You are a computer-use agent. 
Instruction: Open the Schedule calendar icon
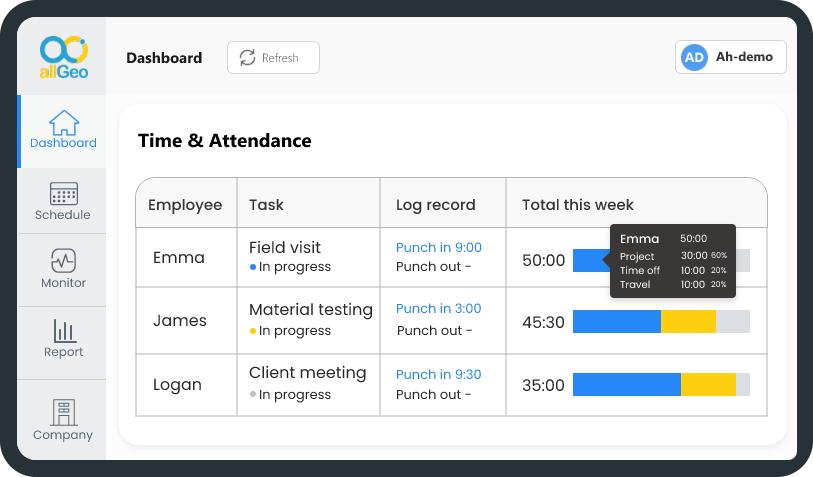(64, 194)
